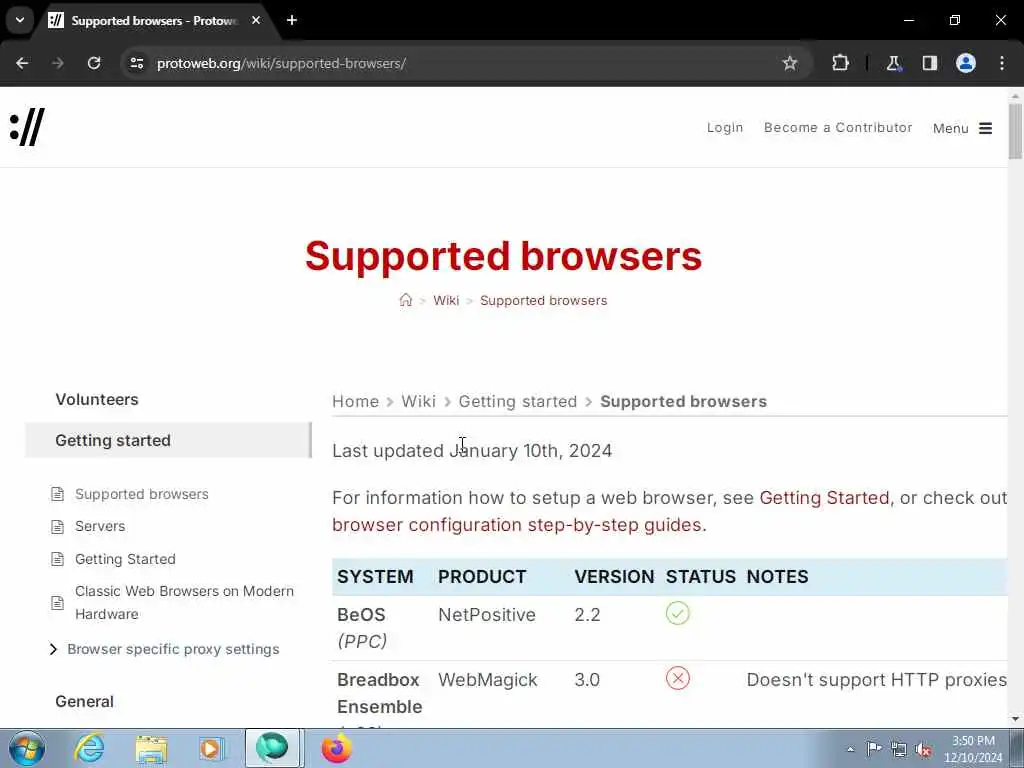
Task: Open Classic Web Browsers on Modern Hardware
Action: coord(184,602)
